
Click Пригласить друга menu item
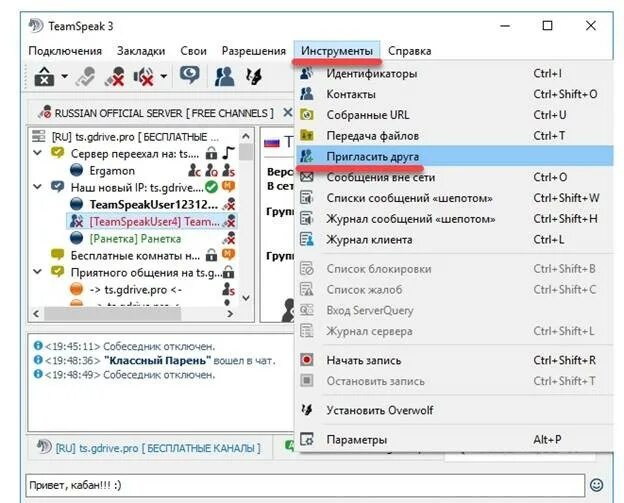point(454,156)
